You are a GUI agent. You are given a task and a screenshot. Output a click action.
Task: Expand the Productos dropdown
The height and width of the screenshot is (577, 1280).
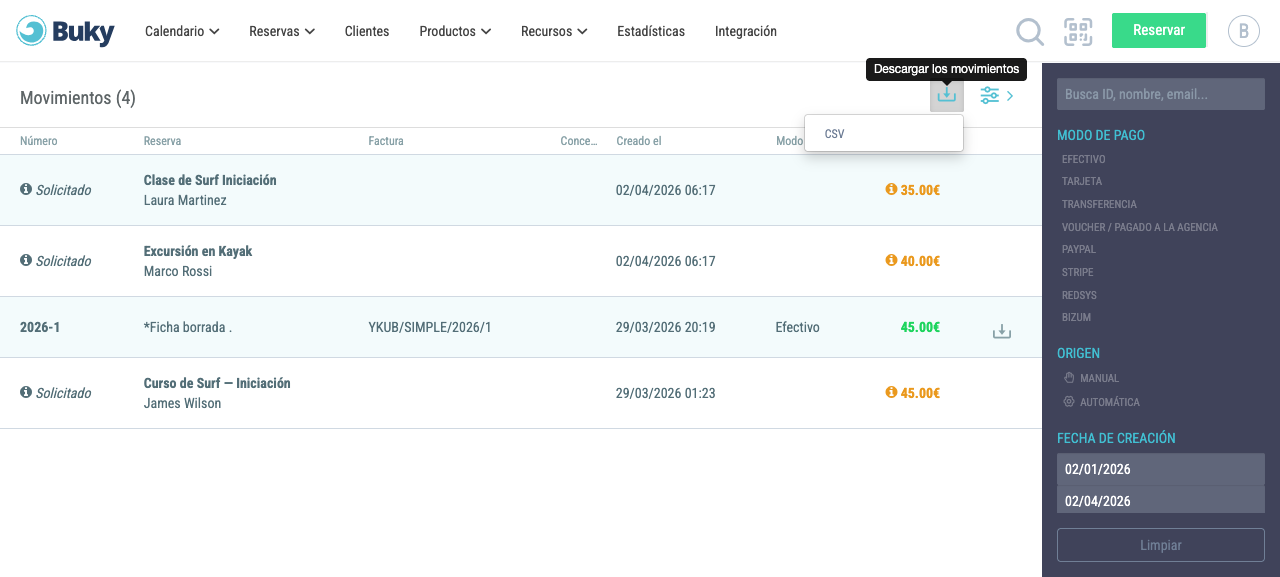click(455, 31)
